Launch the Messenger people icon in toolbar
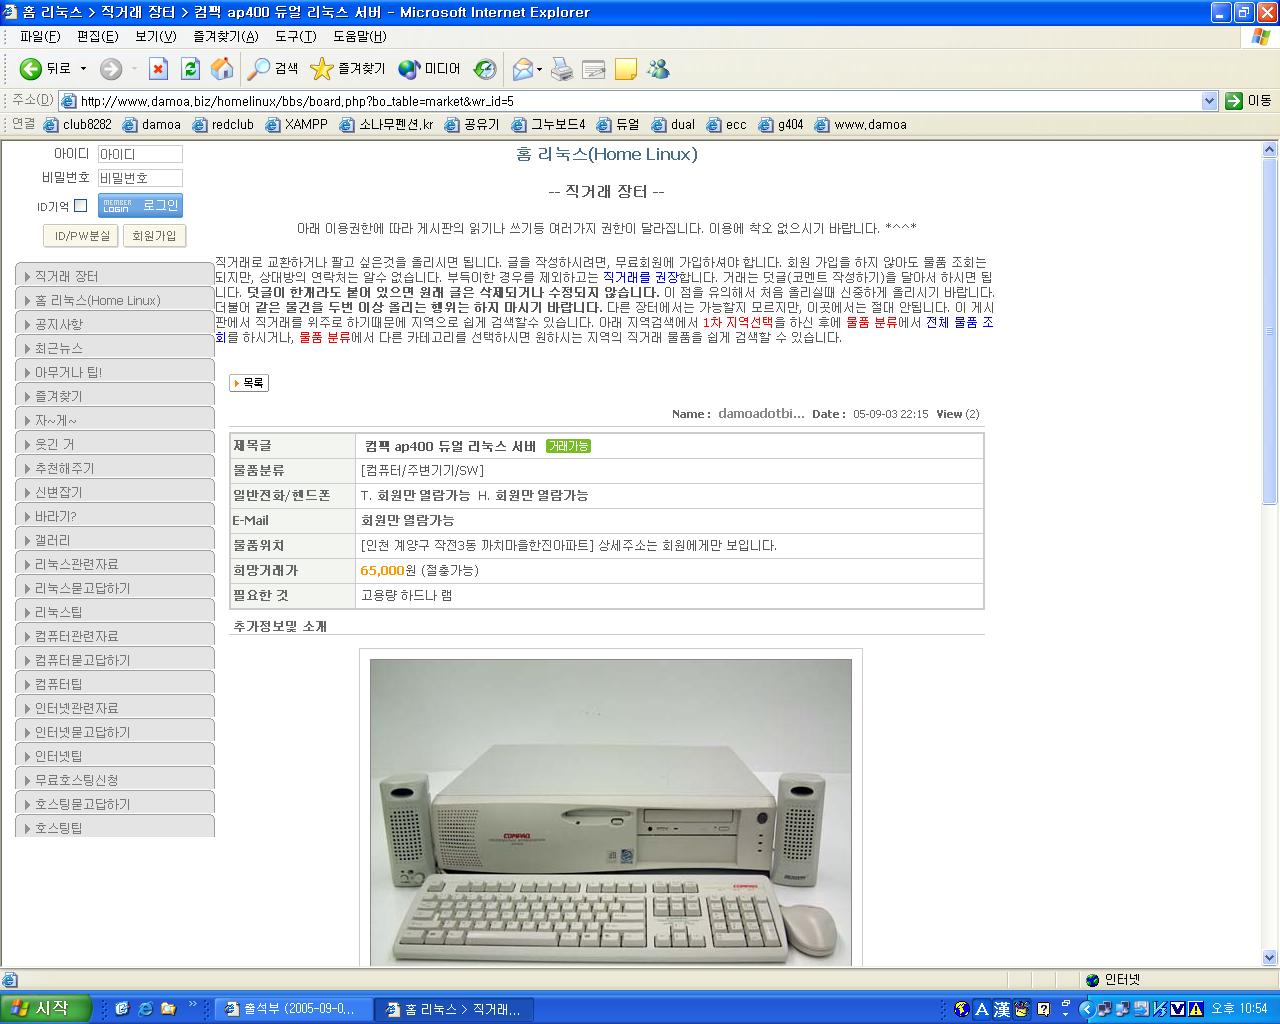 click(x=658, y=69)
